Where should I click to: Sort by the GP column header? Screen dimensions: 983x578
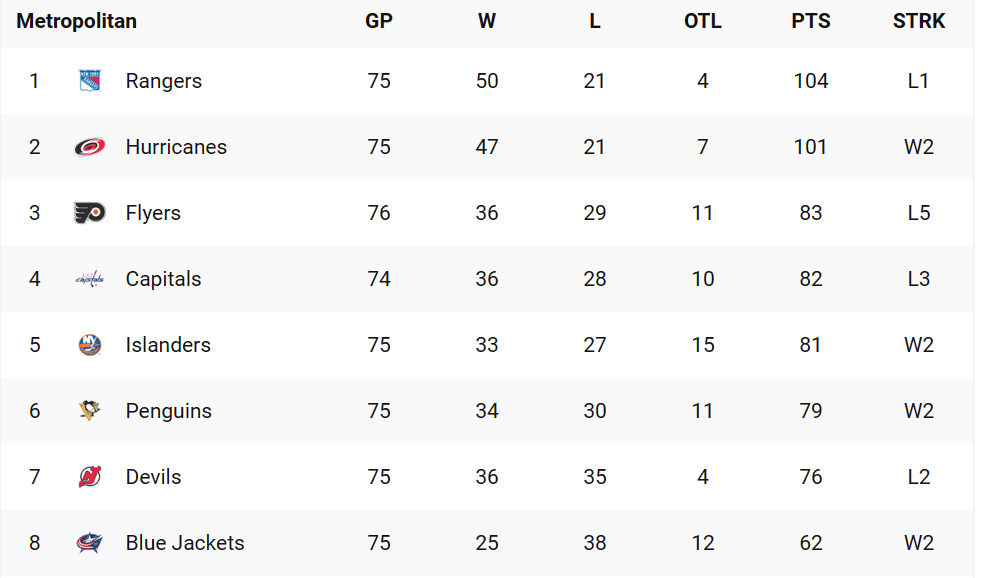click(x=379, y=21)
